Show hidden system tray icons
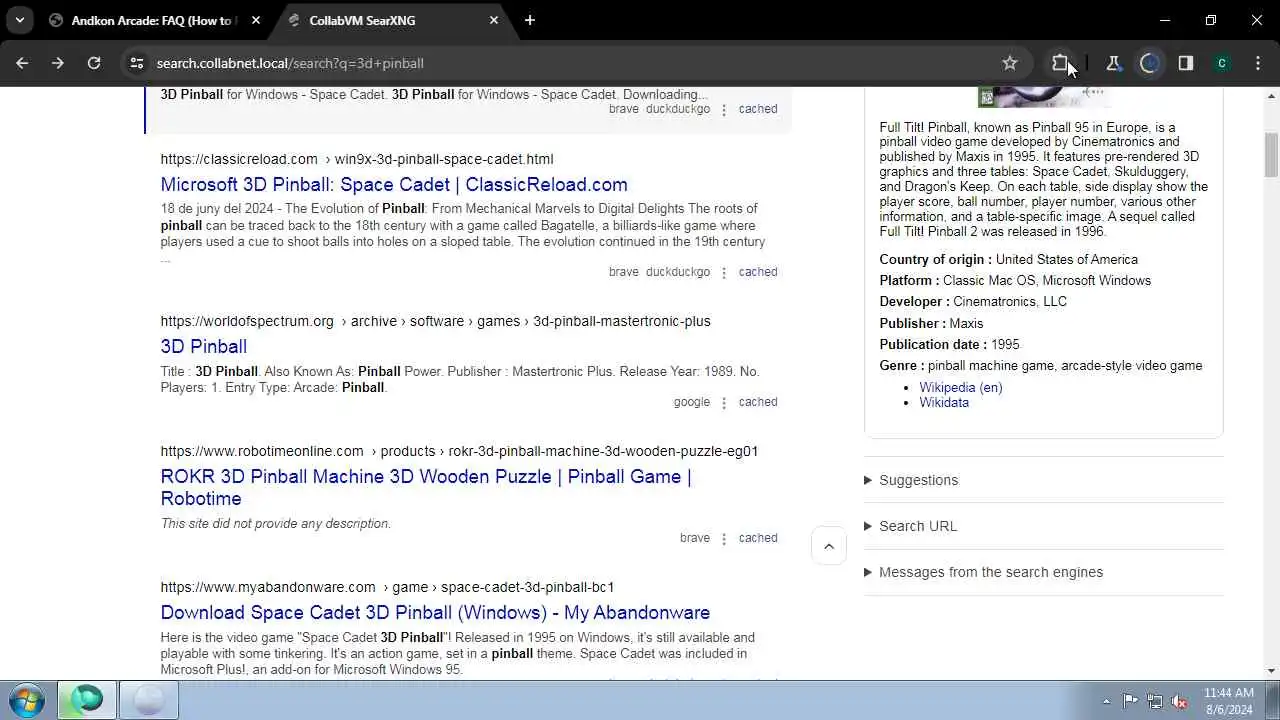This screenshot has width=1280, height=720. pyautogui.click(x=1106, y=701)
